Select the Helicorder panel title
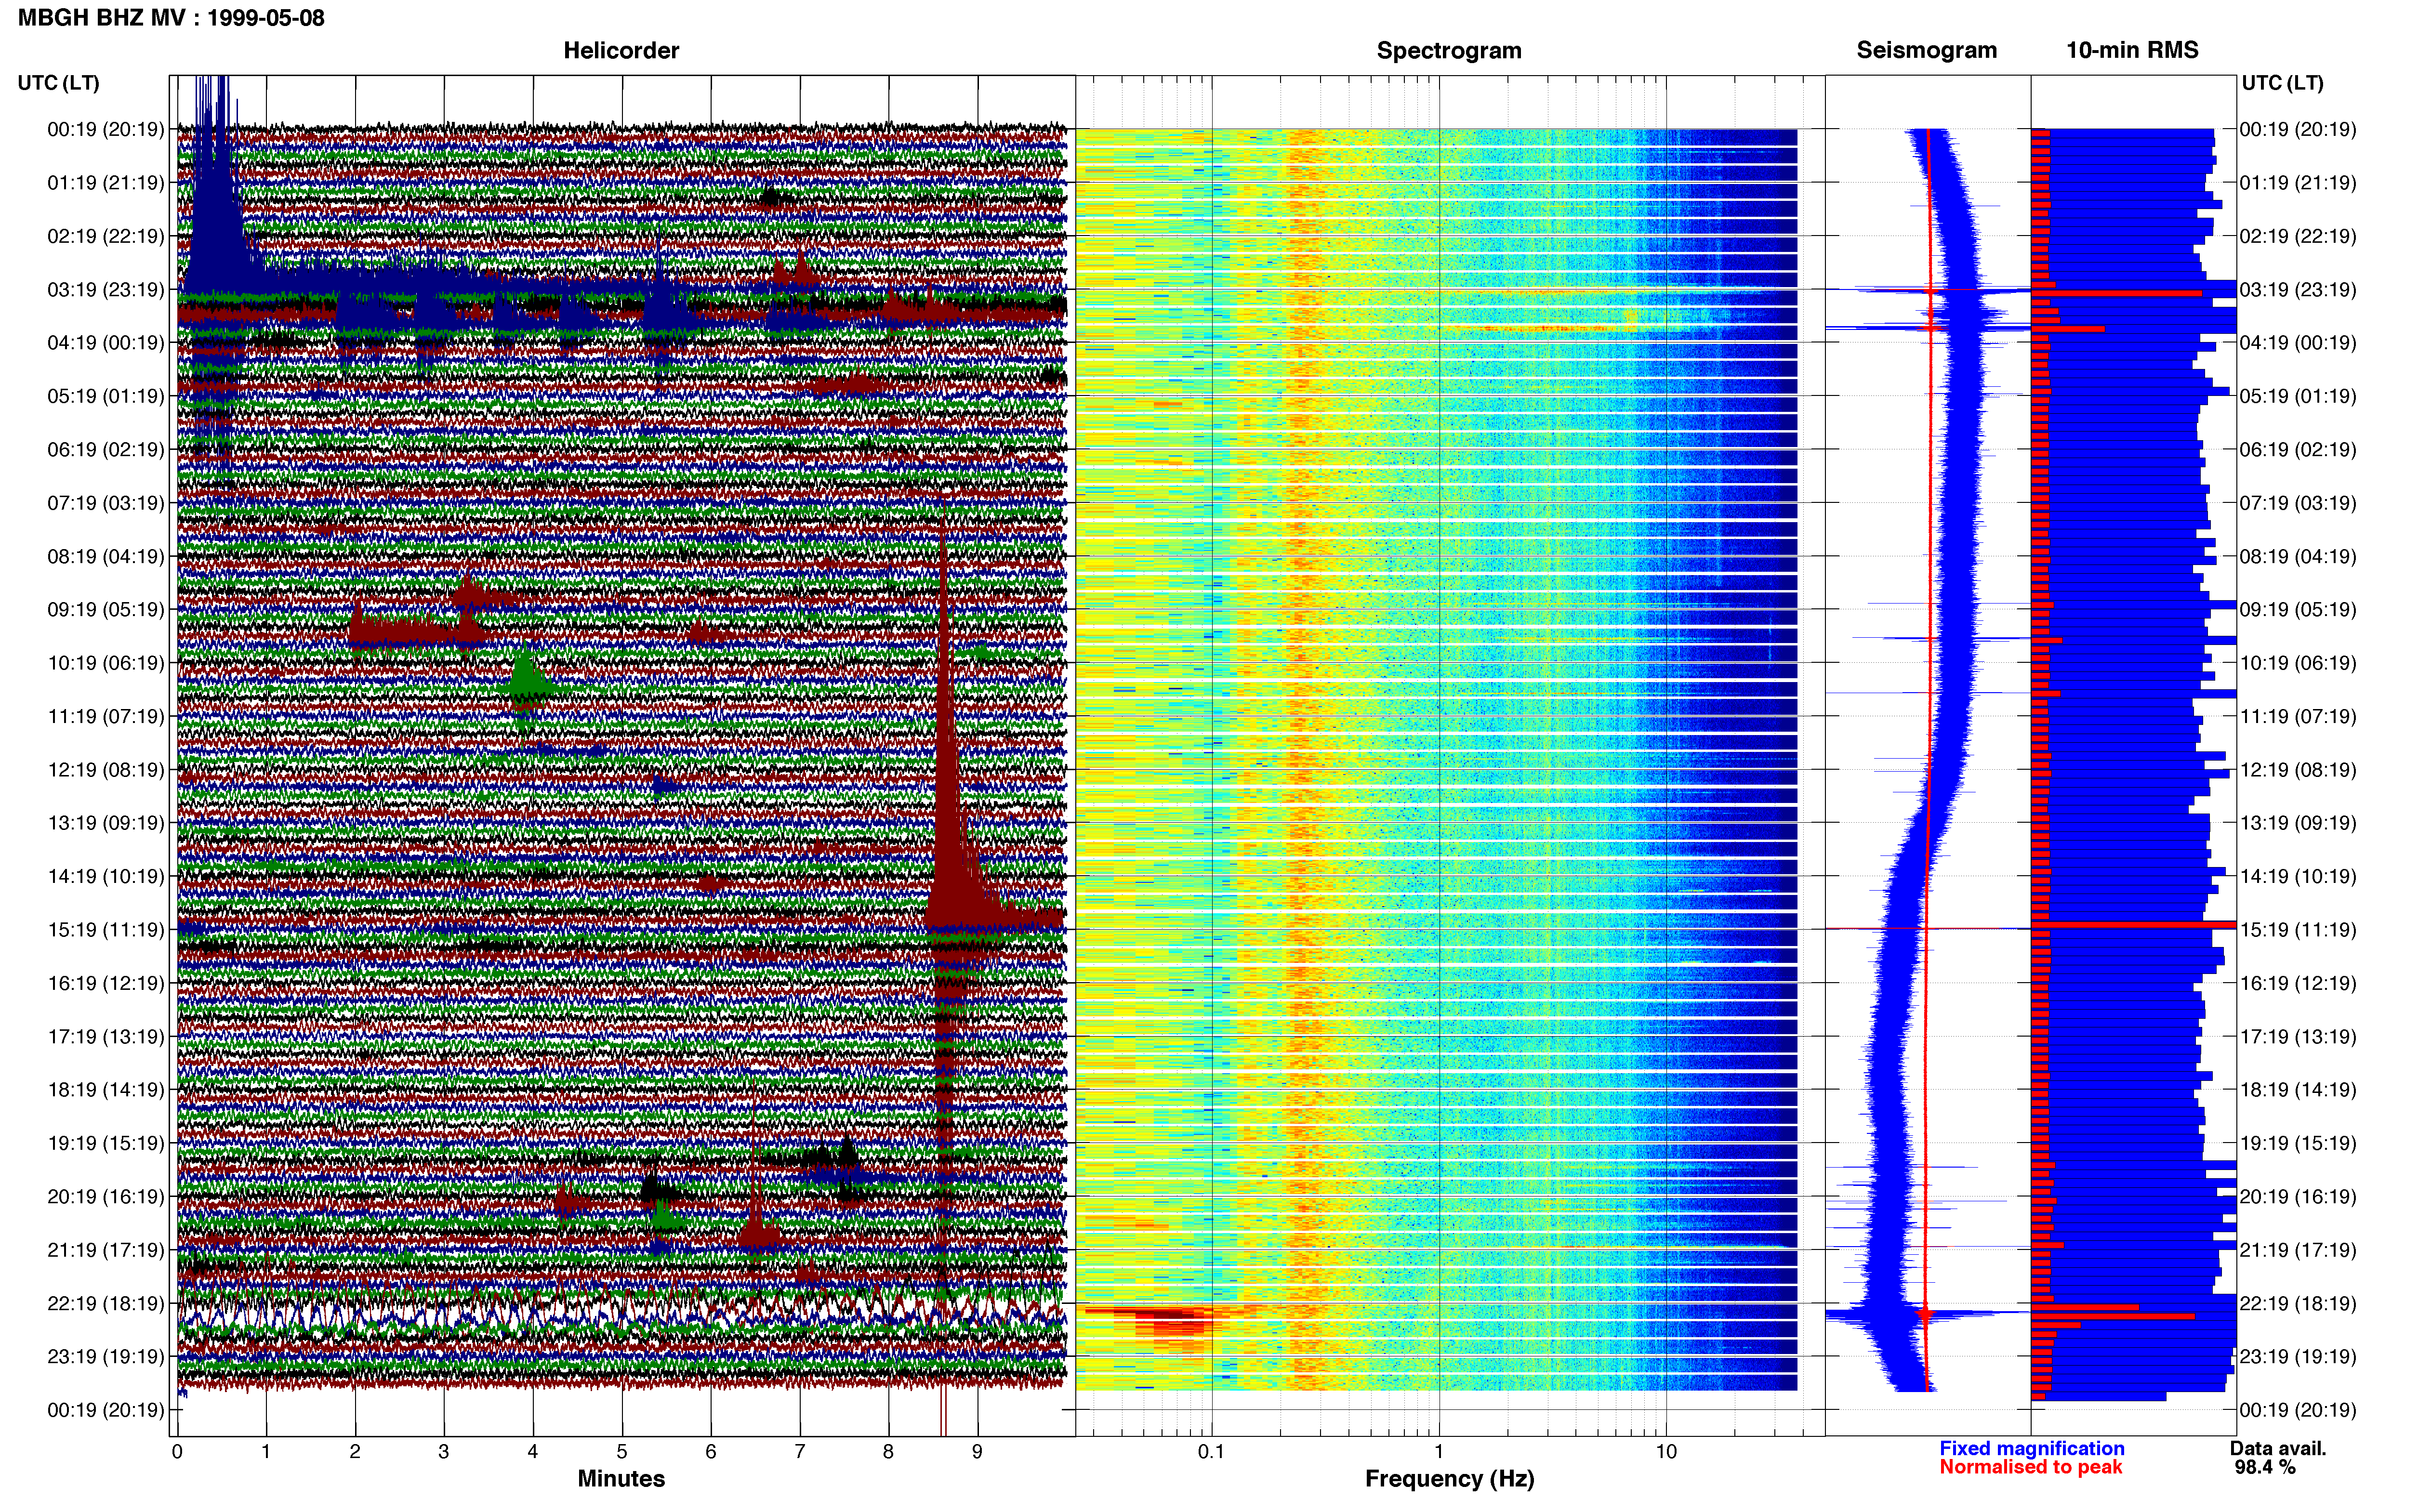 tap(621, 50)
